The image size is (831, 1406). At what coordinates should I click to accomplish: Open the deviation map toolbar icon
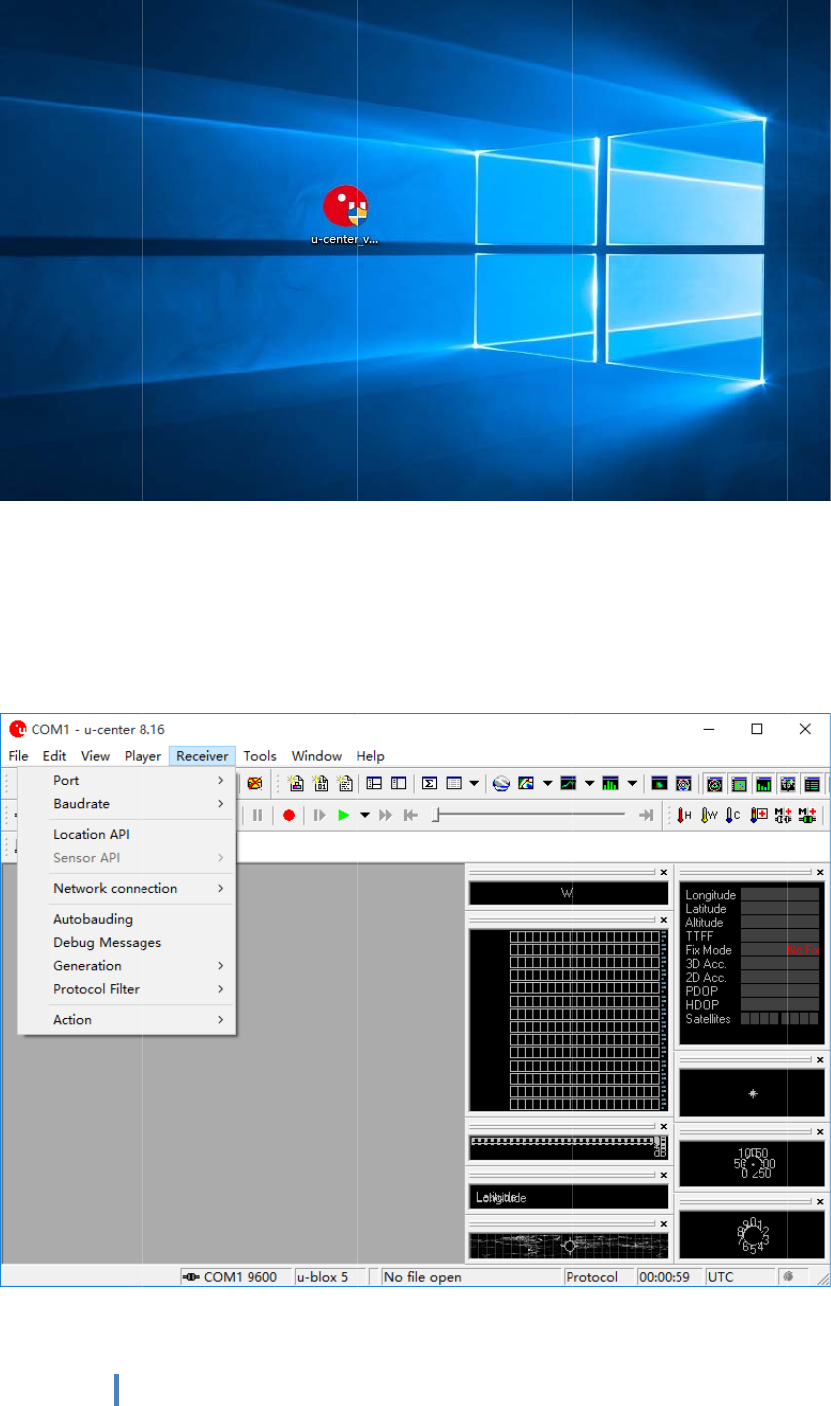pos(659,784)
